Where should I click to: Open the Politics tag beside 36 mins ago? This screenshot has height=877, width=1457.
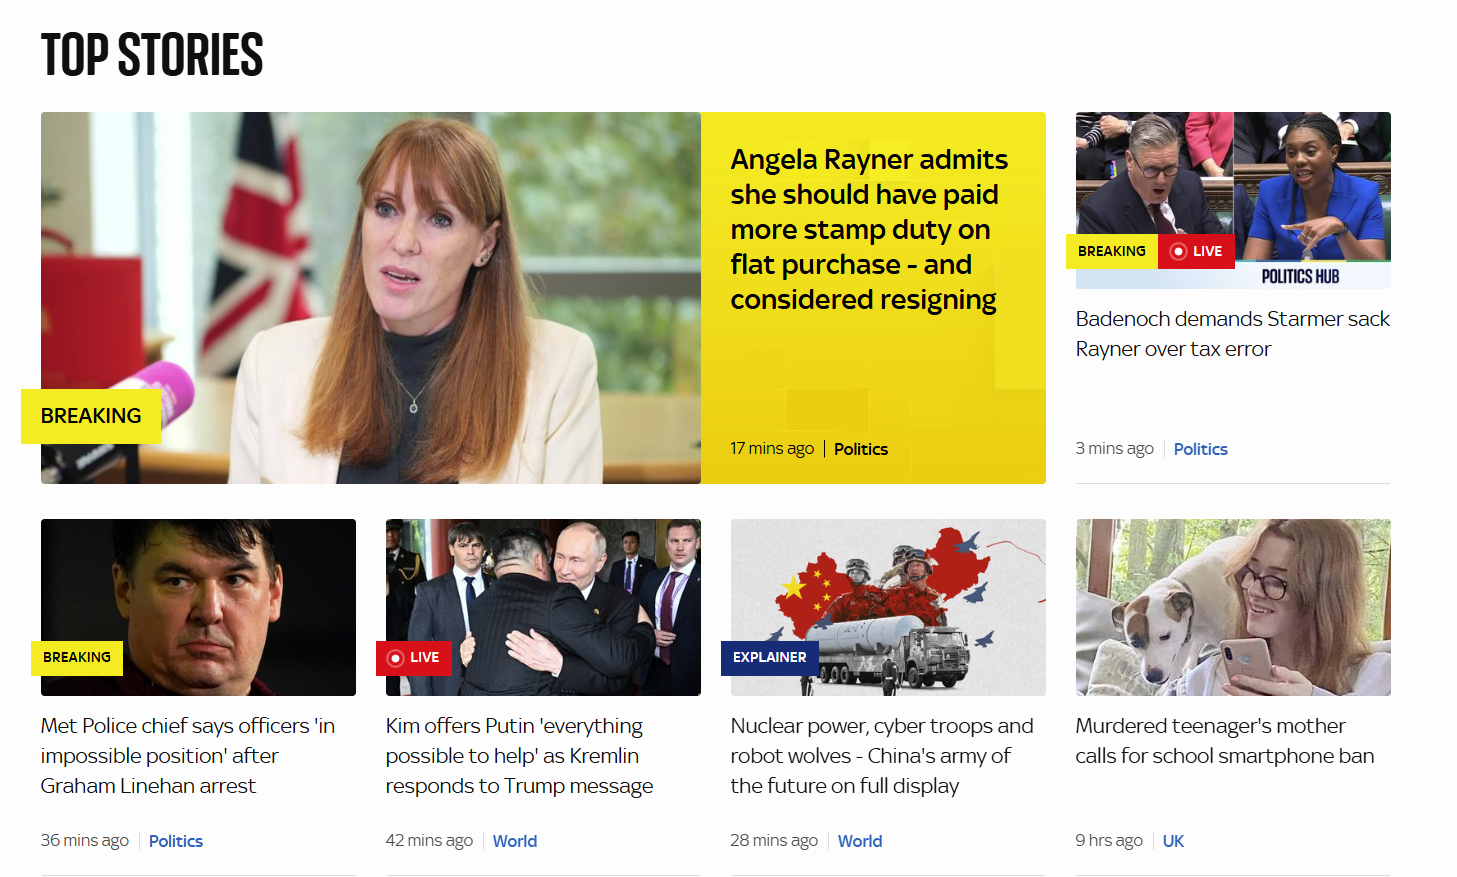pyautogui.click(x=176, y=841)
